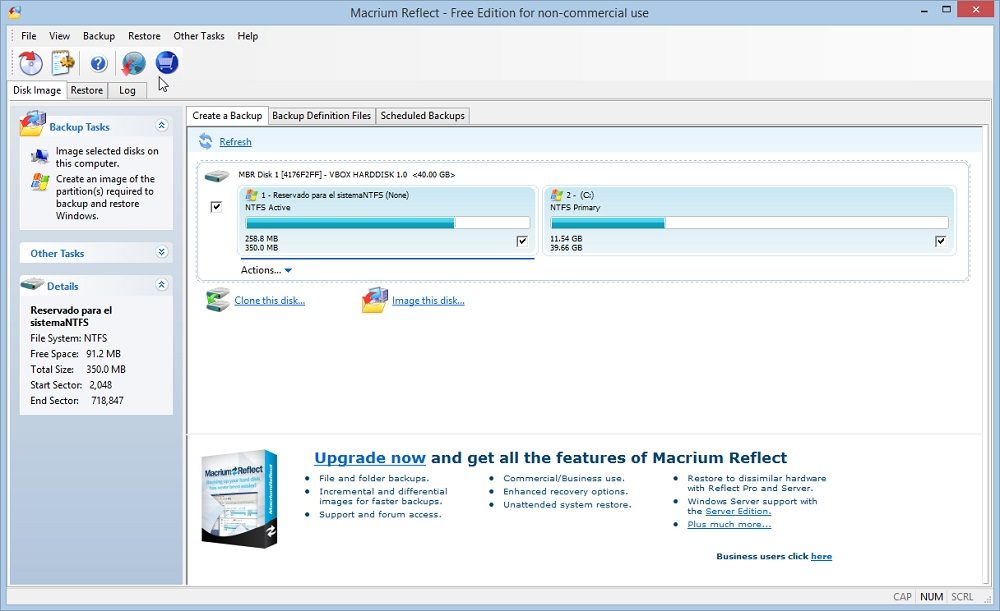Click the Windows flag icon beside Create an image
Viewport: 1000px width, 611px height.
click(40, 182)
